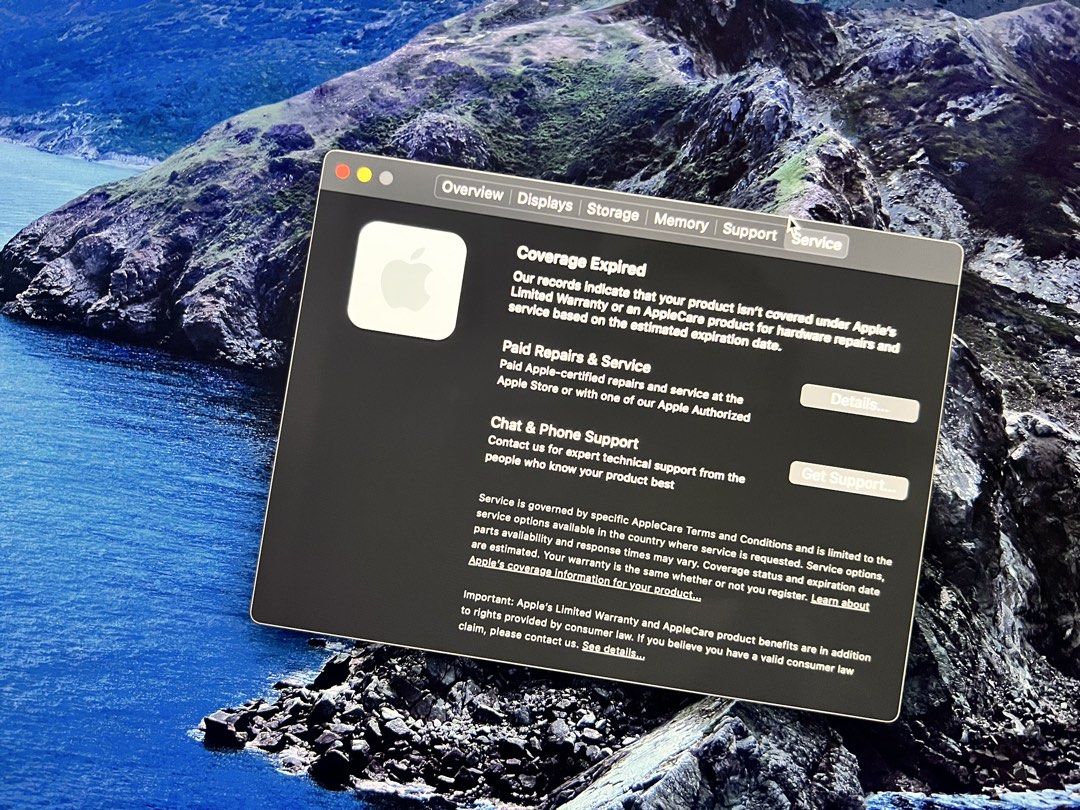Switch to the Overview tab
This screenshot has height=810, width=1080.
click(472, 191)
